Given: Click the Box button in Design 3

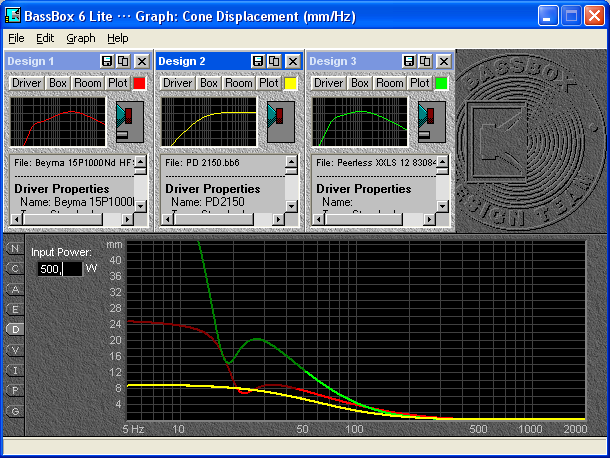Looking at the screenshot, I should 360,83.
